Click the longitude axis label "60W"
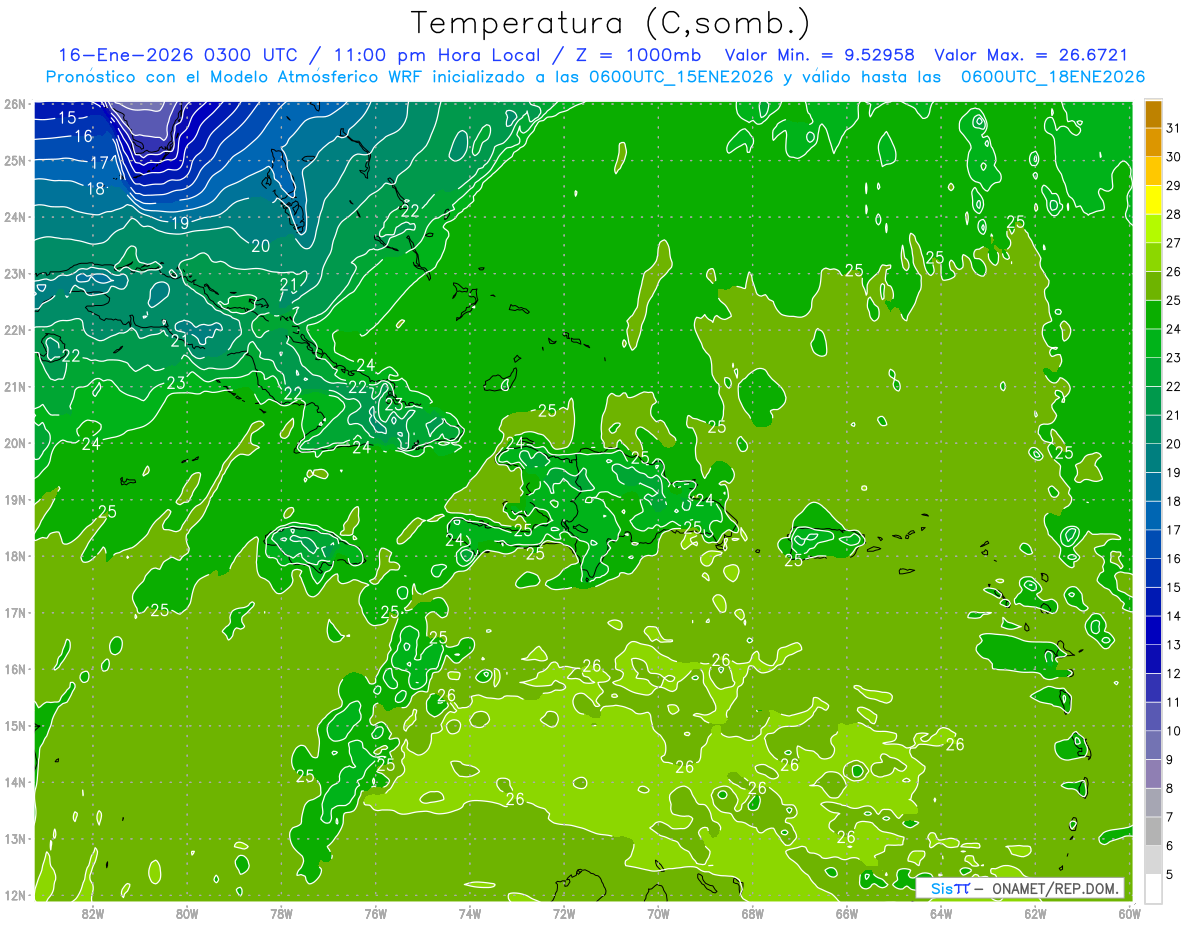Image resolution: width=1200 pixels, height=927 pixels. coord(1129,913)
